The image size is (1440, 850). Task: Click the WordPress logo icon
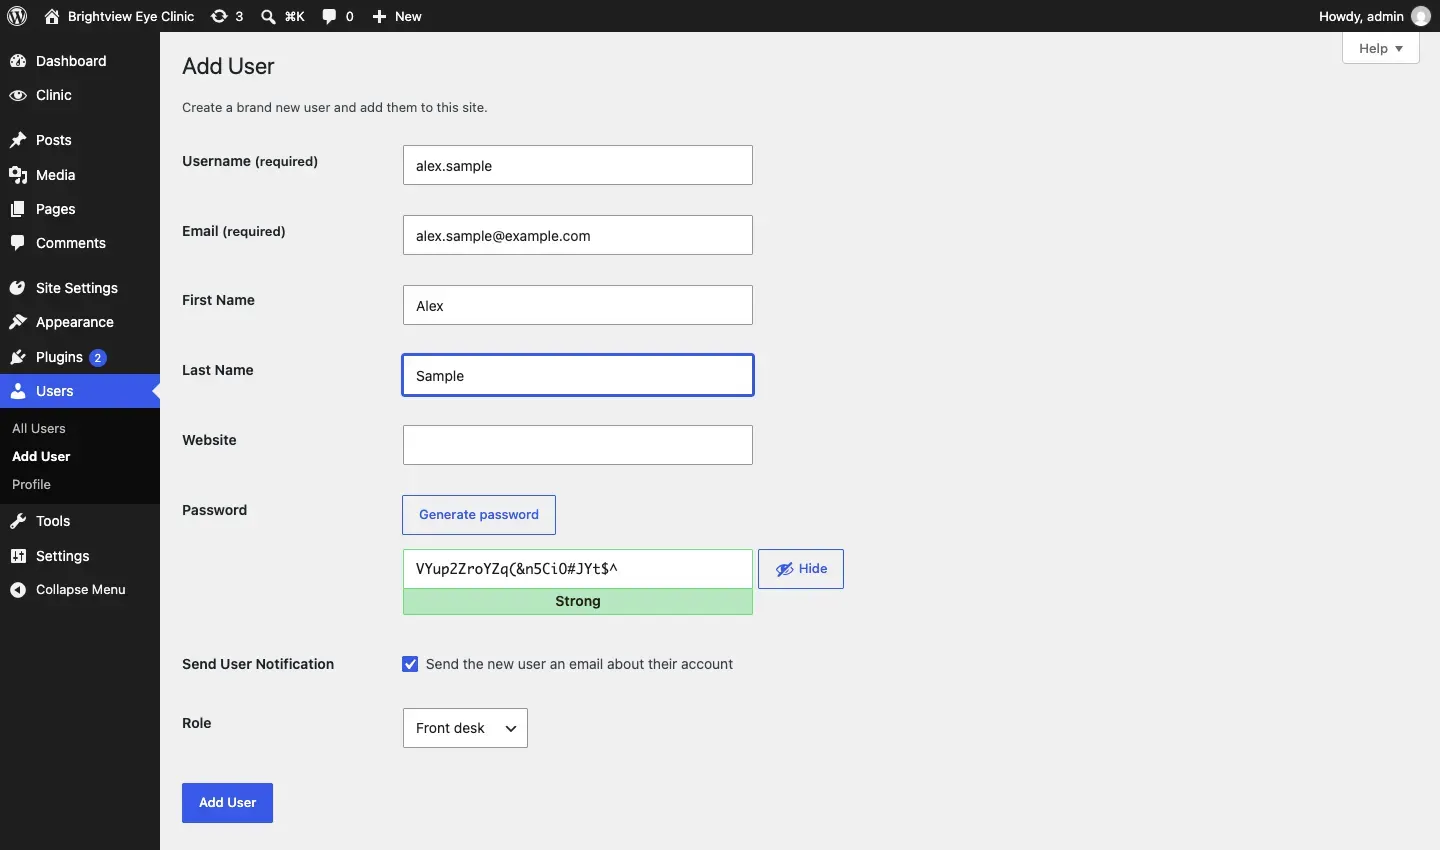(x=17, y=16)
